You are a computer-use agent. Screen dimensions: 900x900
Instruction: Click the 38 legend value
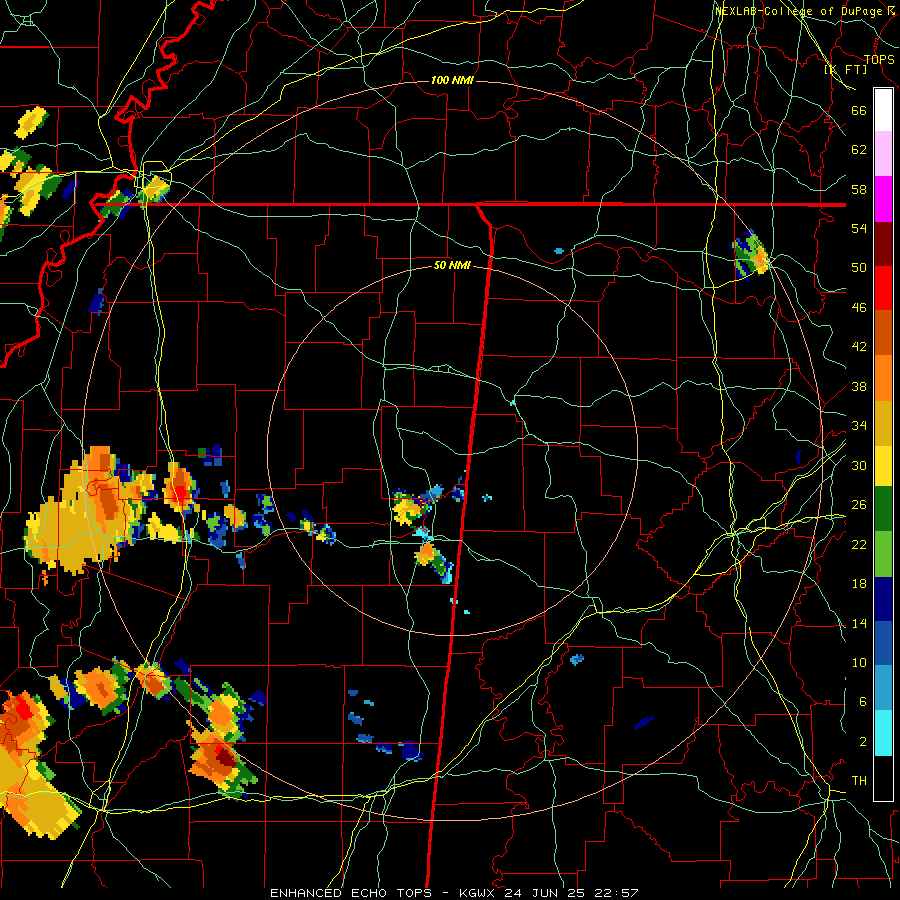coord(859,387)
